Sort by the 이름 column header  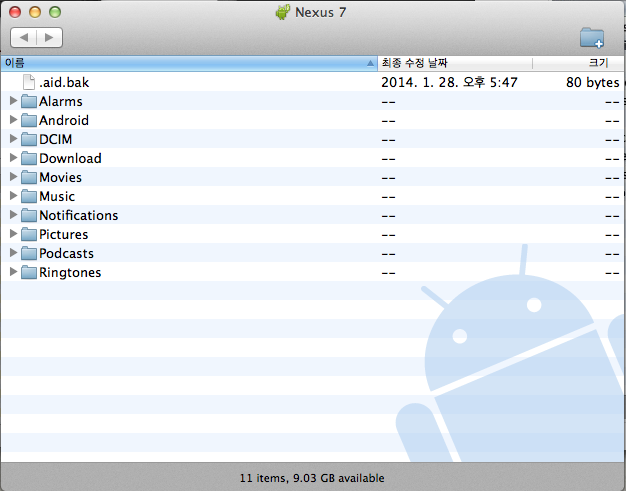pos(189,63)
